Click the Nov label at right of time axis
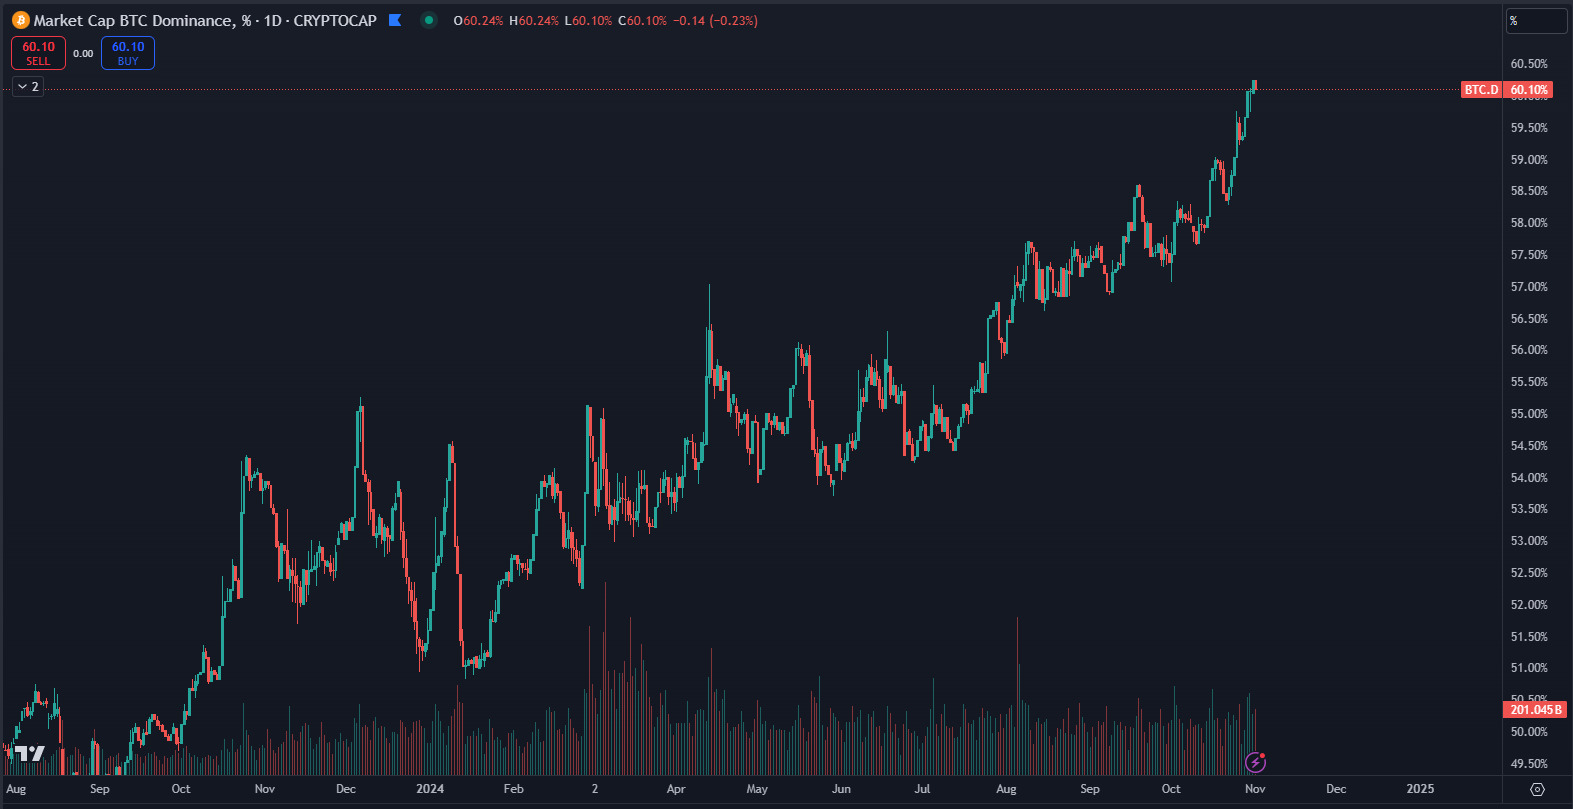1573x809 pixels. coord(1255,789)
